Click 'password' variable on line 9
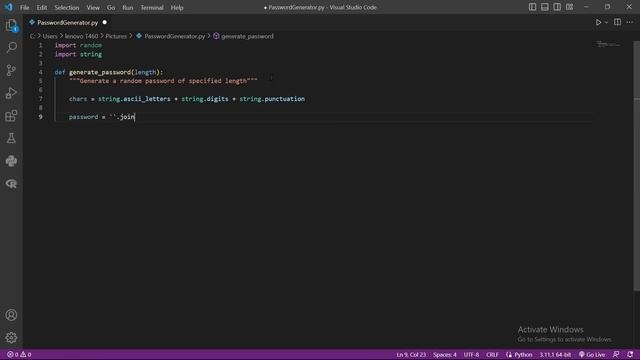The image size is (640, 360). (83, 117)
